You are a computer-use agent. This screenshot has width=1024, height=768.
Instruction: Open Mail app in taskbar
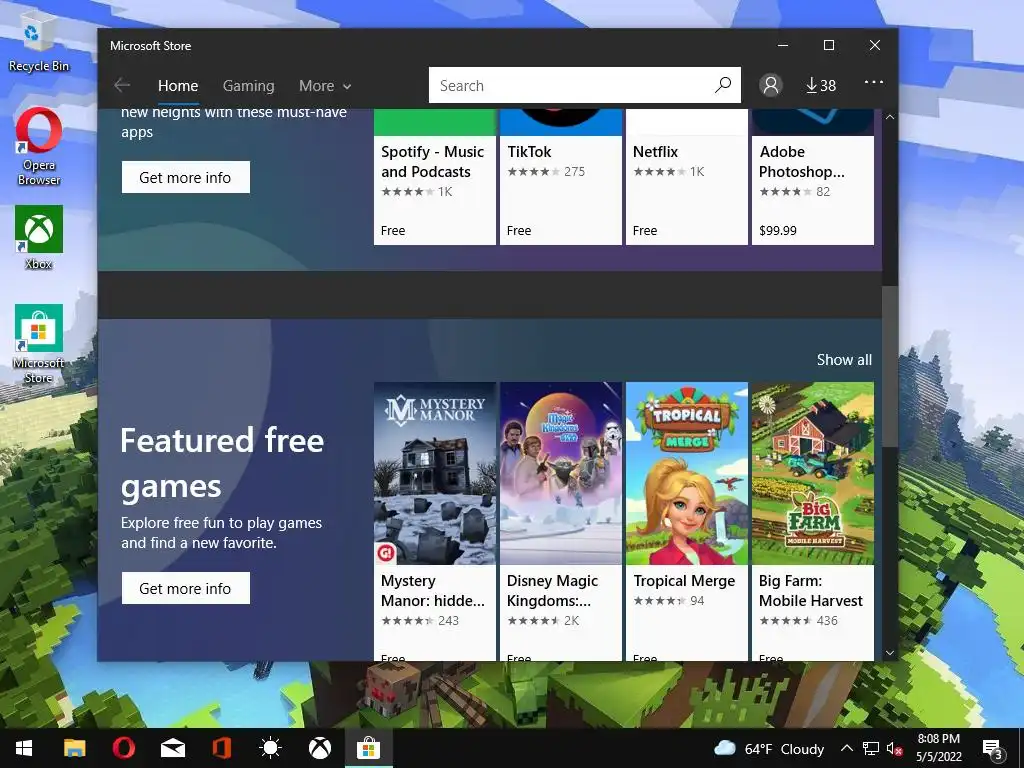tap(172, 748)
